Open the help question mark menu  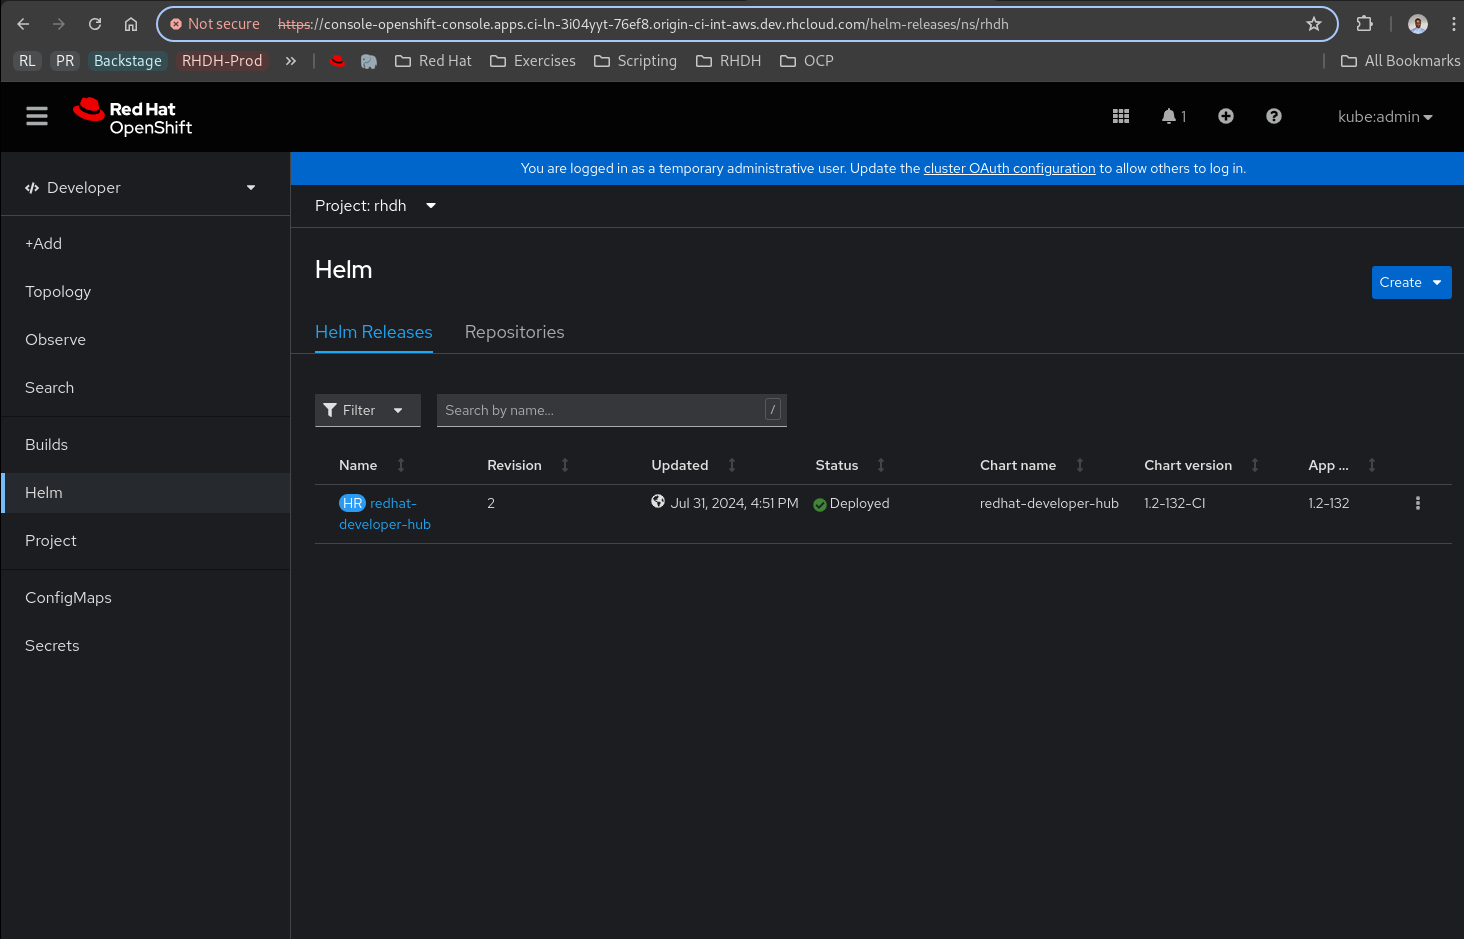pos(1274,117)
